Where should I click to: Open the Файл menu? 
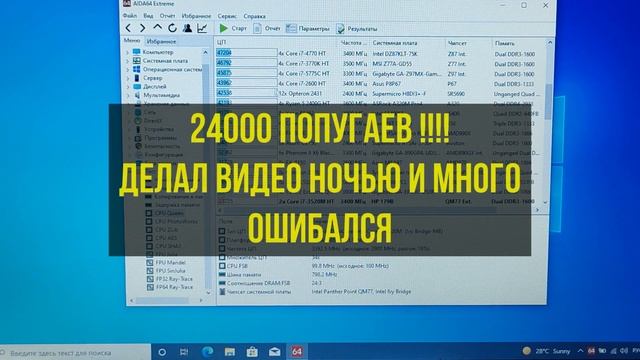pos(130,16)
